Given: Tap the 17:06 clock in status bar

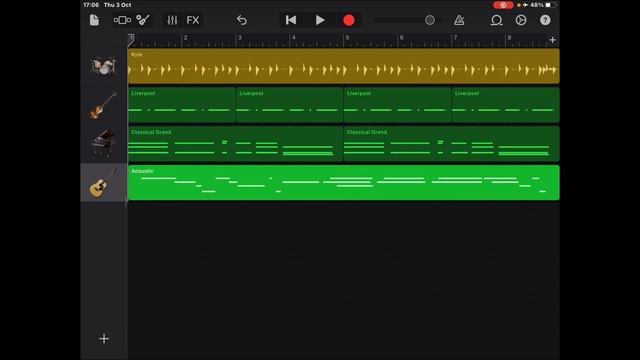Looking at the screenshot, I should (x=91, y=5).
